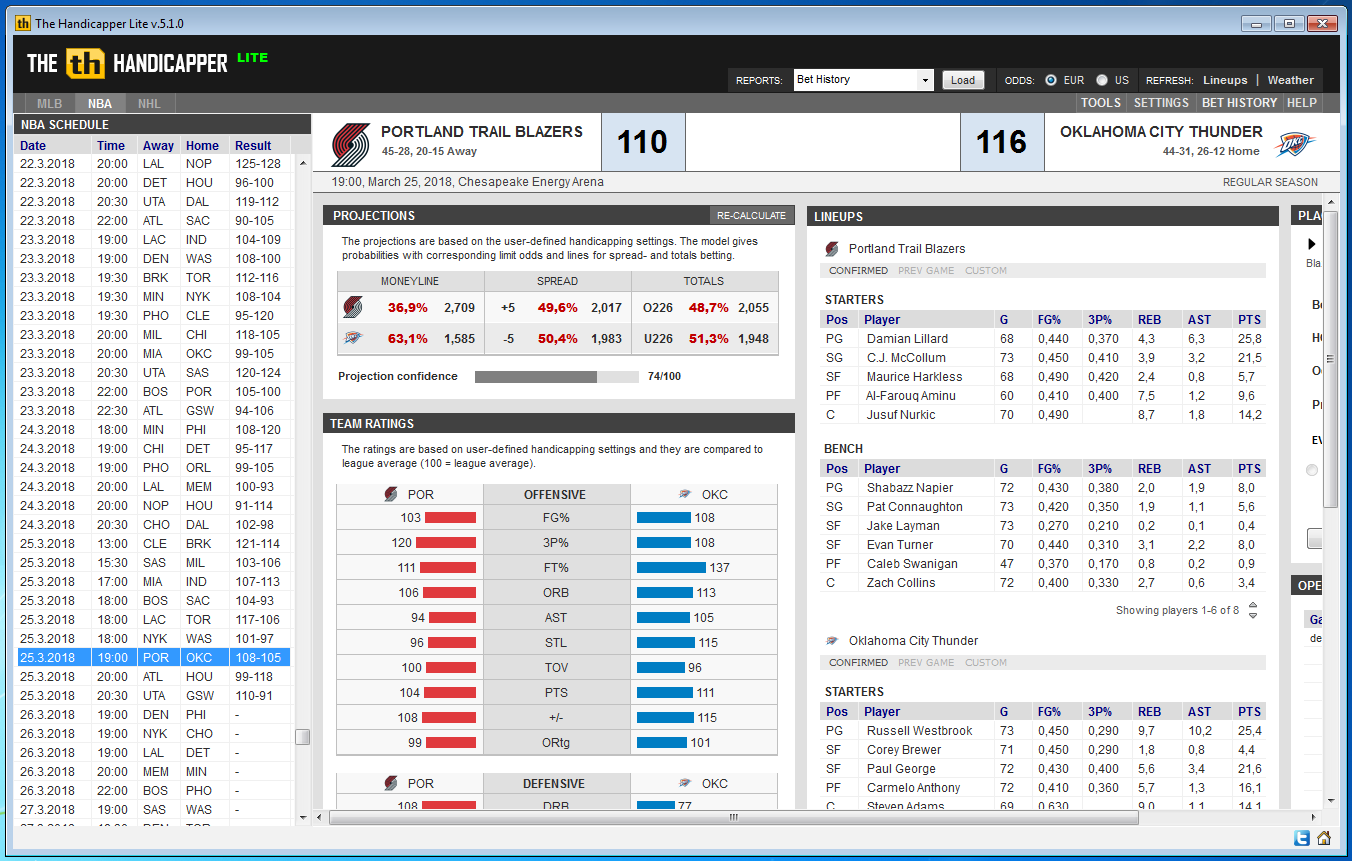
Task: Click the home icon in status bar
Action: (1324, 838)
